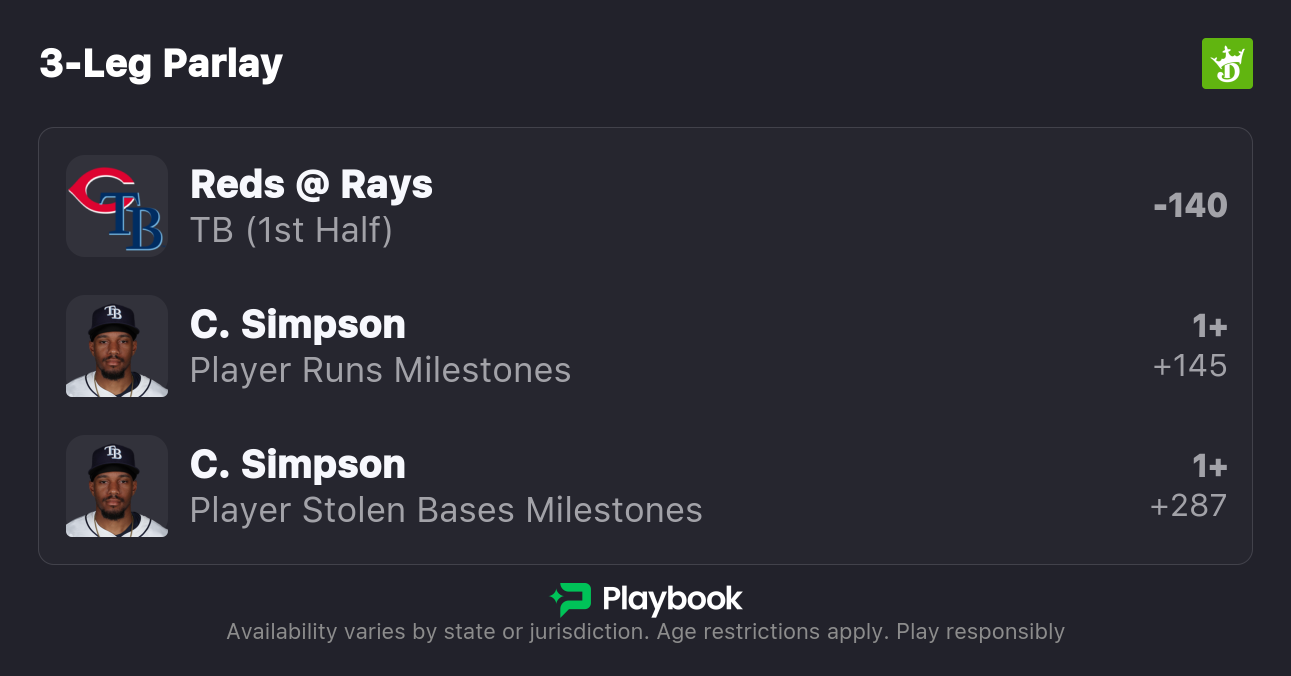Click C. Simpson name above Player Runs Milestones
The image size is (1291, 676).
(x=297, y=325)
